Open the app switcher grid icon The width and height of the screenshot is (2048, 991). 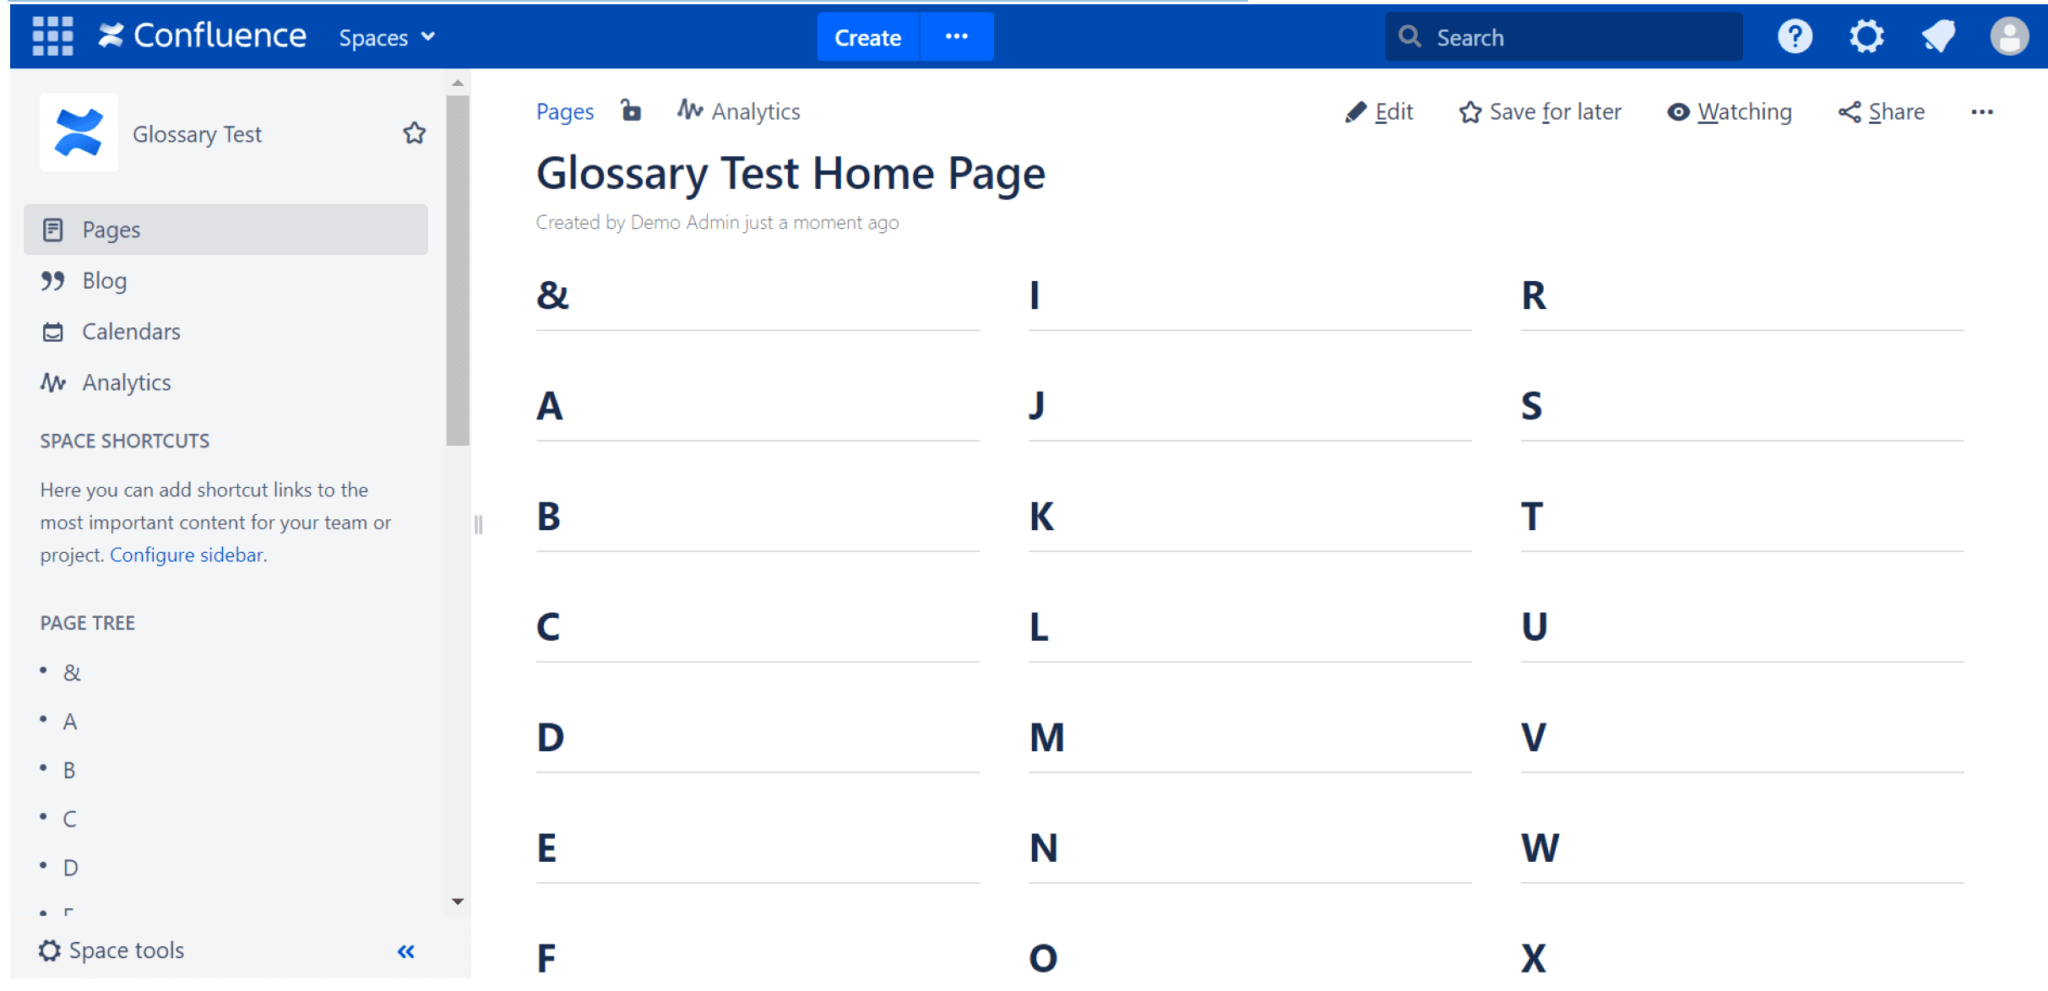[x=50, y=36]
